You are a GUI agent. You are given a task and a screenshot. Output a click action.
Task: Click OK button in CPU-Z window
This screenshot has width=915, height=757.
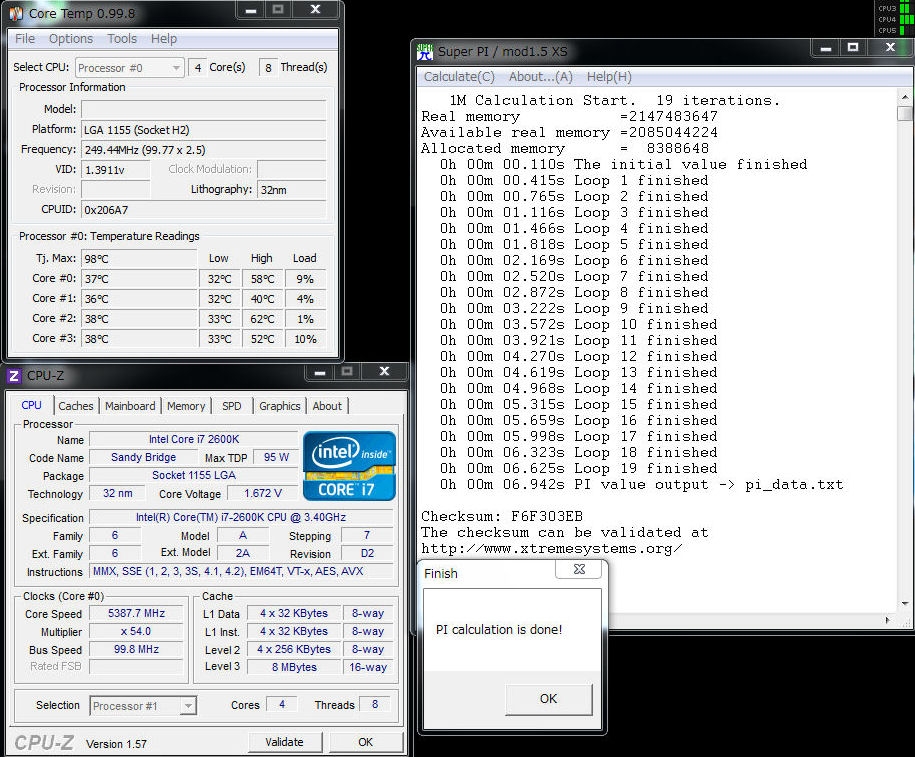365,742
